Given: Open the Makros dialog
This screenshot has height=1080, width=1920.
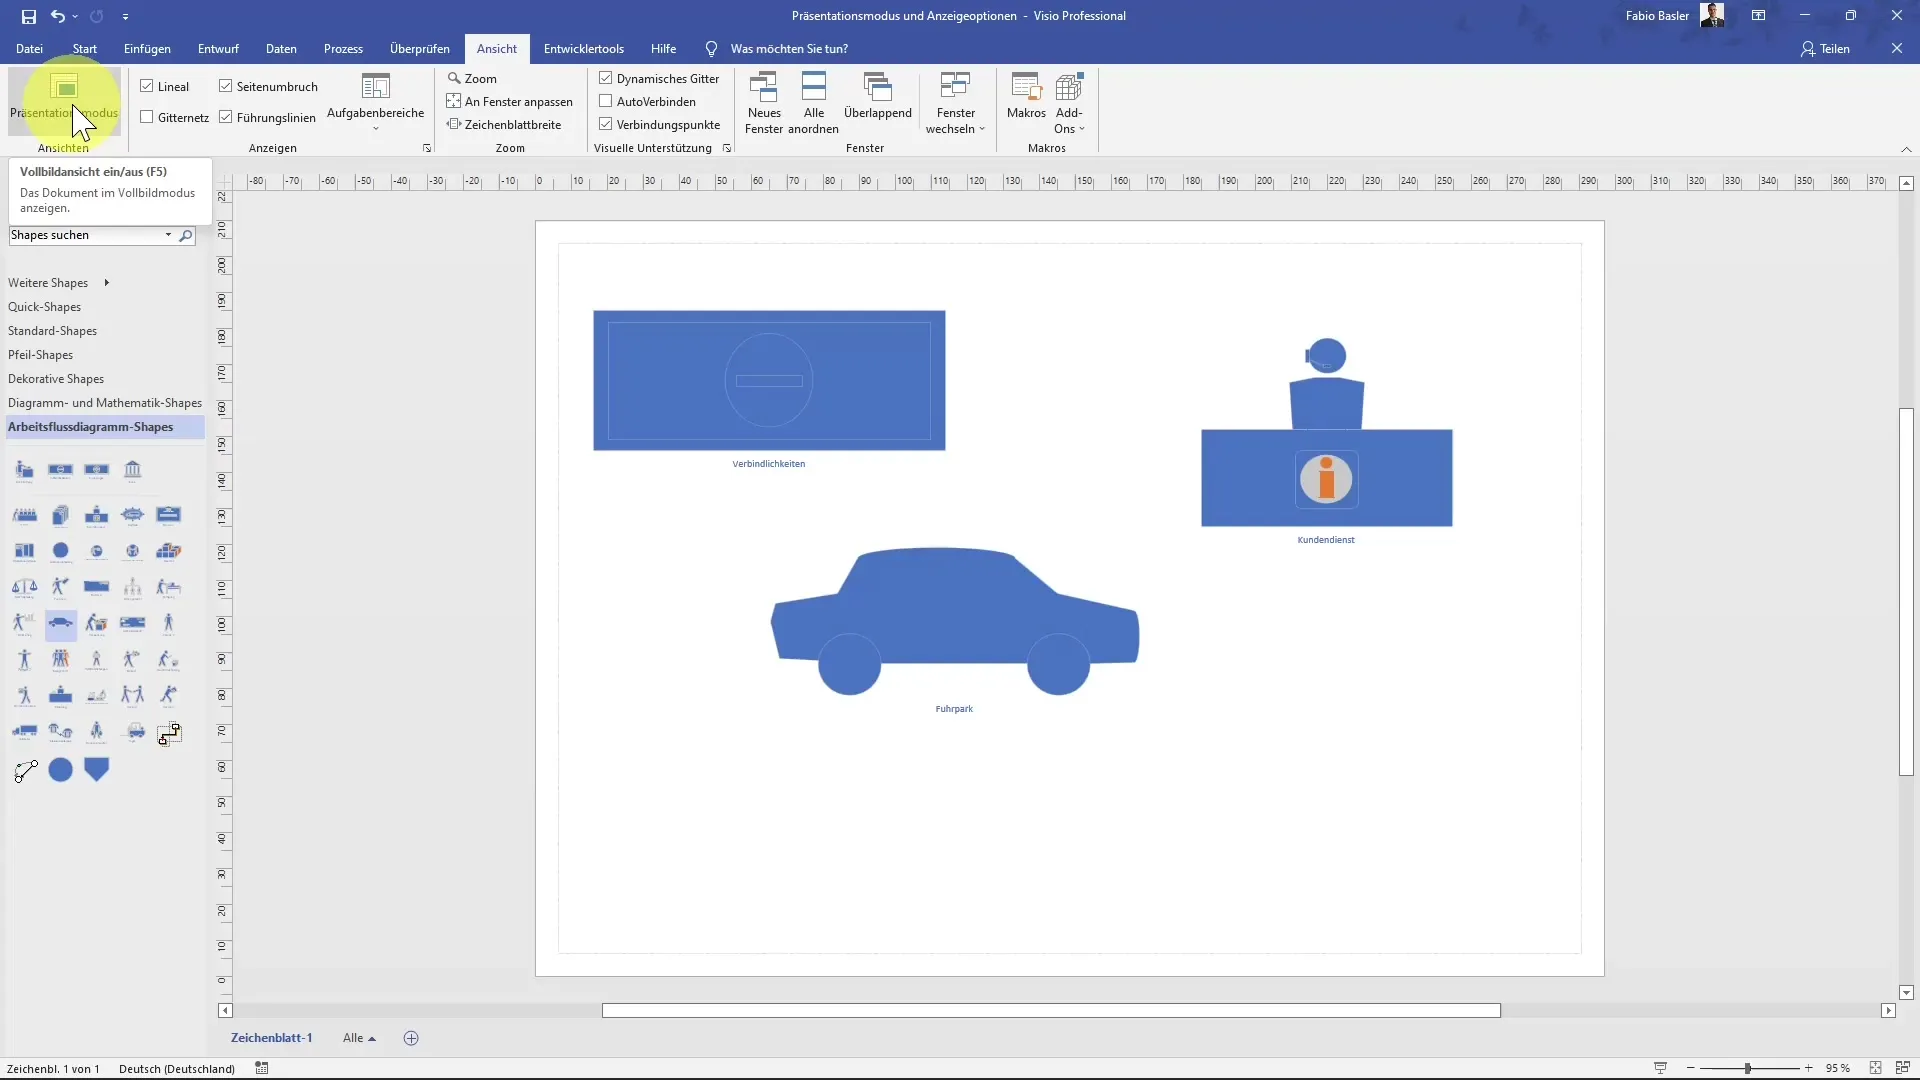Looking at the screenshot, I should pos(1026,97).
